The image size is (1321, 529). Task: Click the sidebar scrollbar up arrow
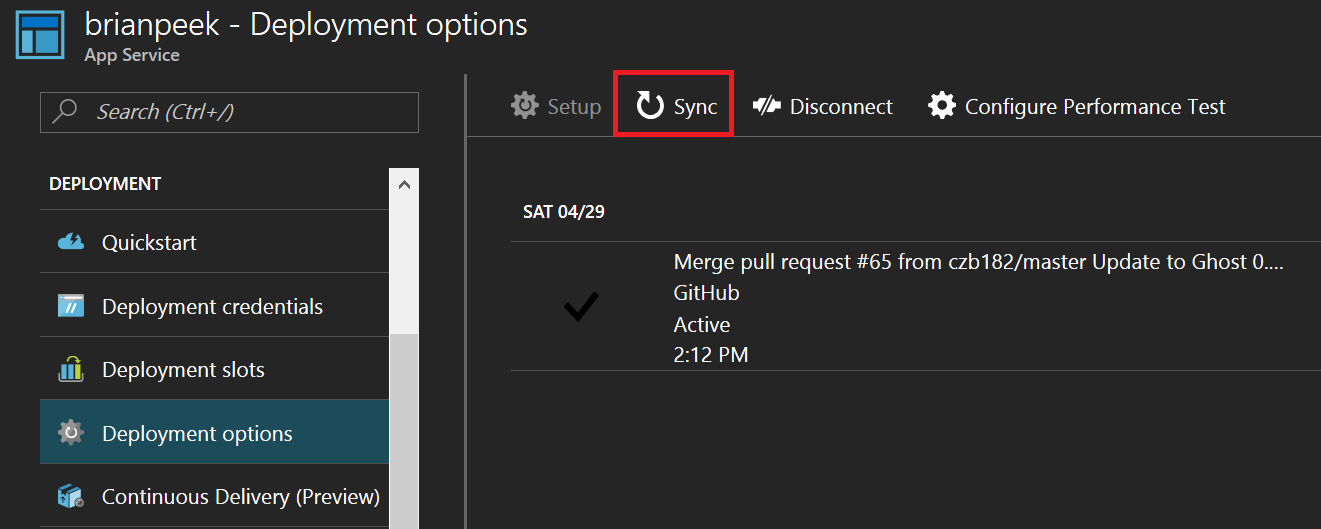point(403,184)
